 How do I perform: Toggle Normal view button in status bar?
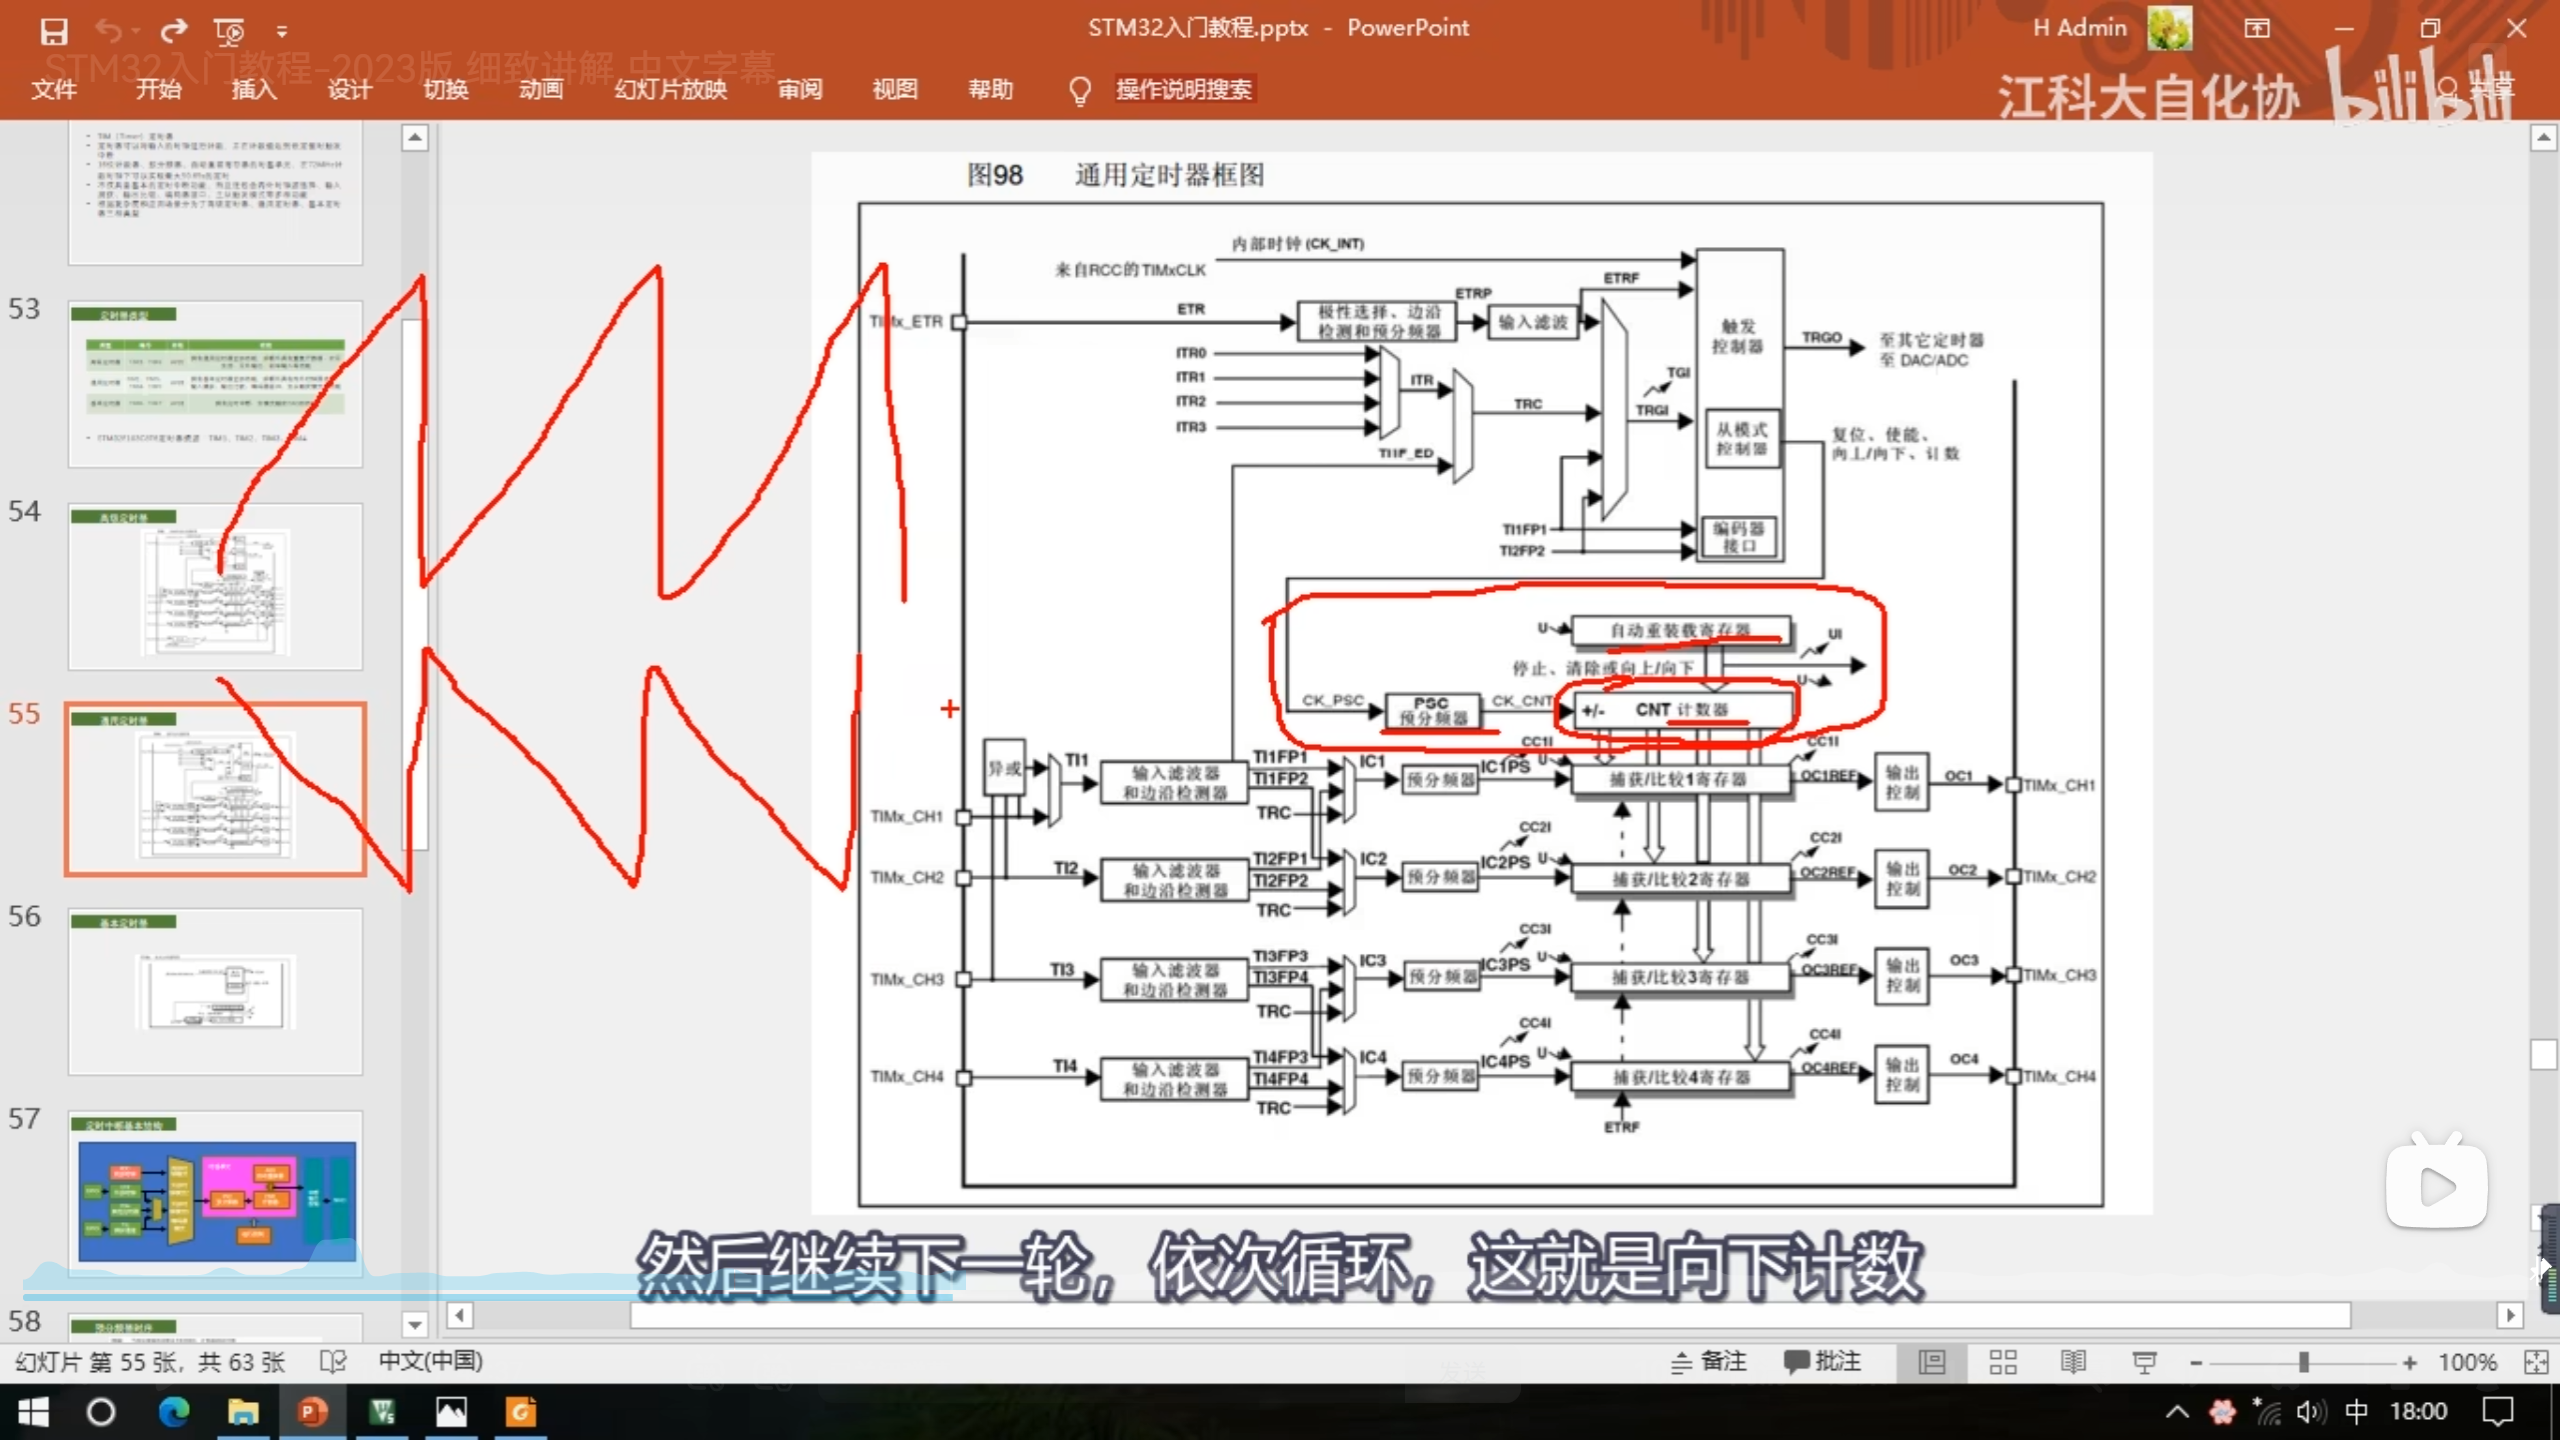click(1932, 1362)
